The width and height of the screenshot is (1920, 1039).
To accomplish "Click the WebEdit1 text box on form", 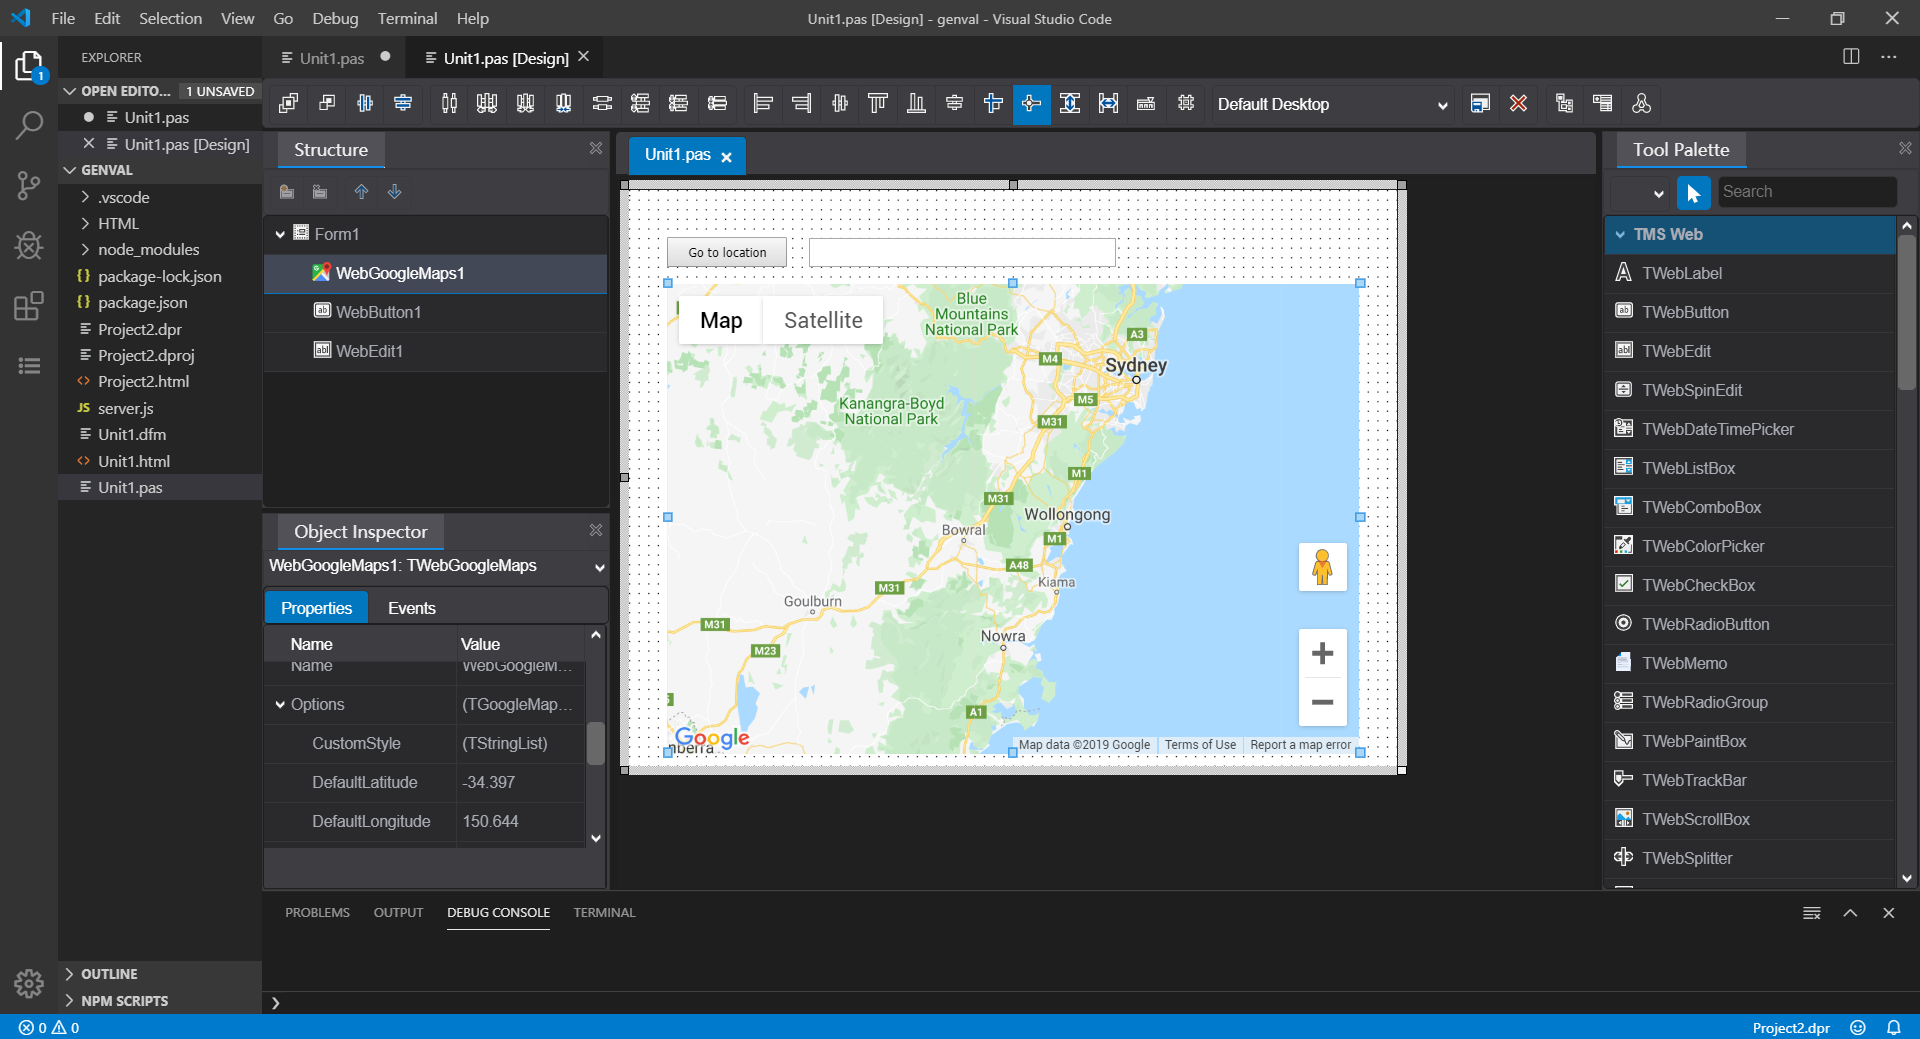I will point(962,252).
